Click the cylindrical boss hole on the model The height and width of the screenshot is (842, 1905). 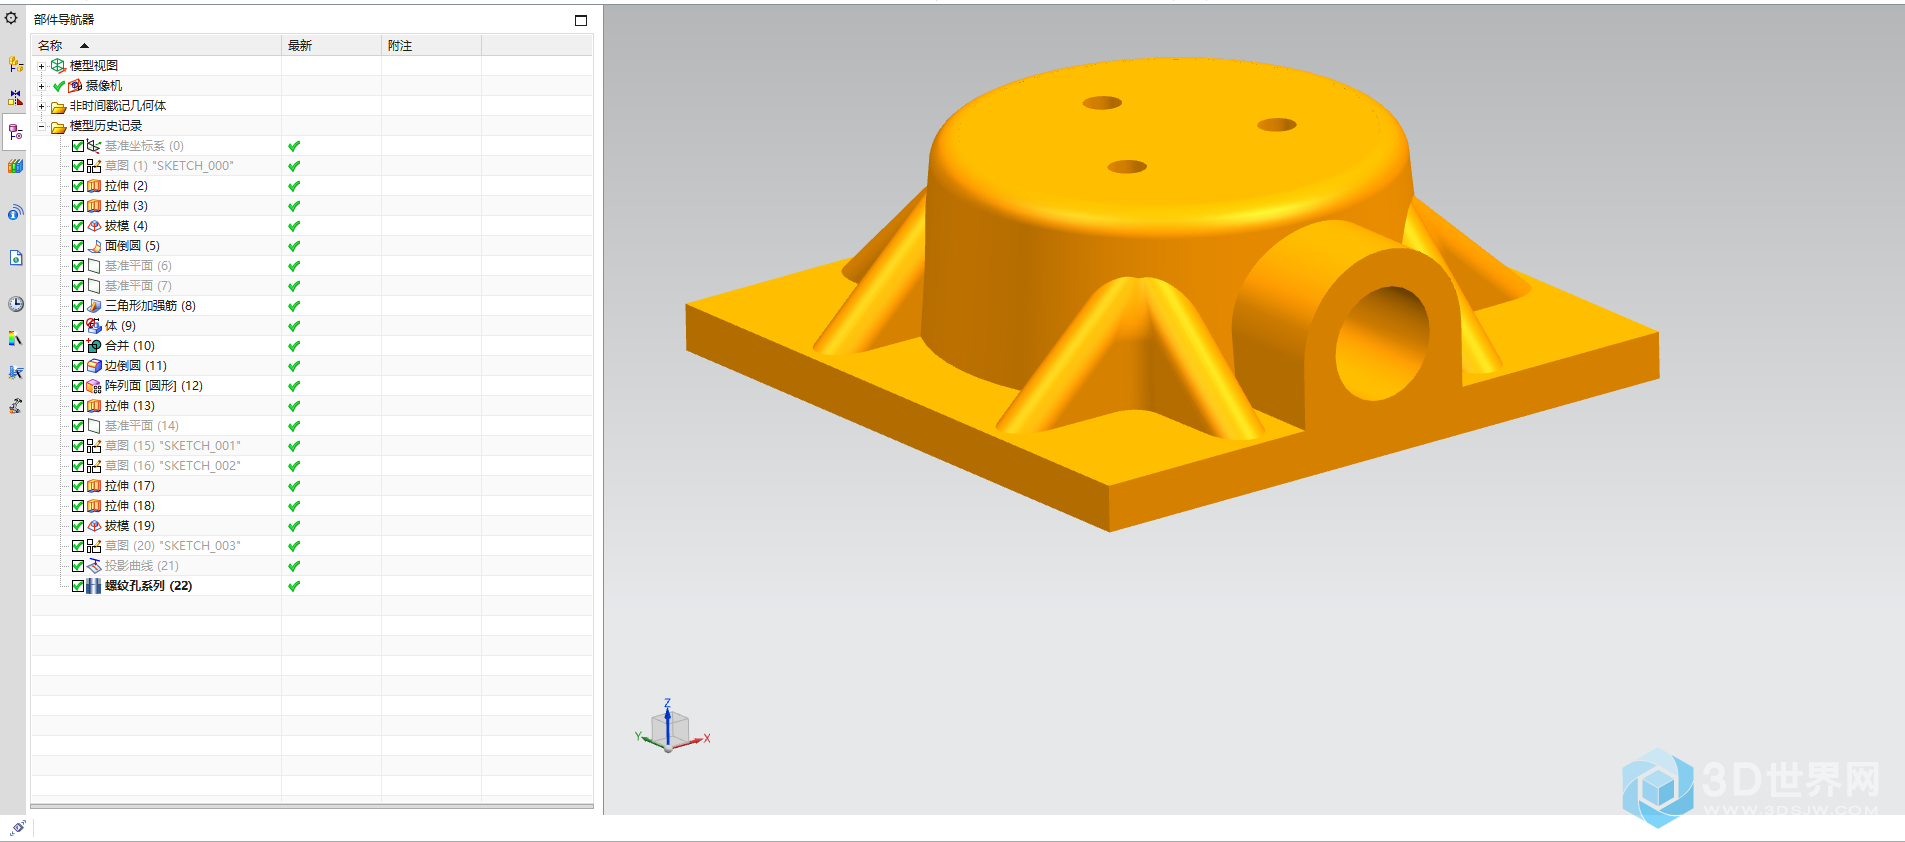tap(1383, 342)
